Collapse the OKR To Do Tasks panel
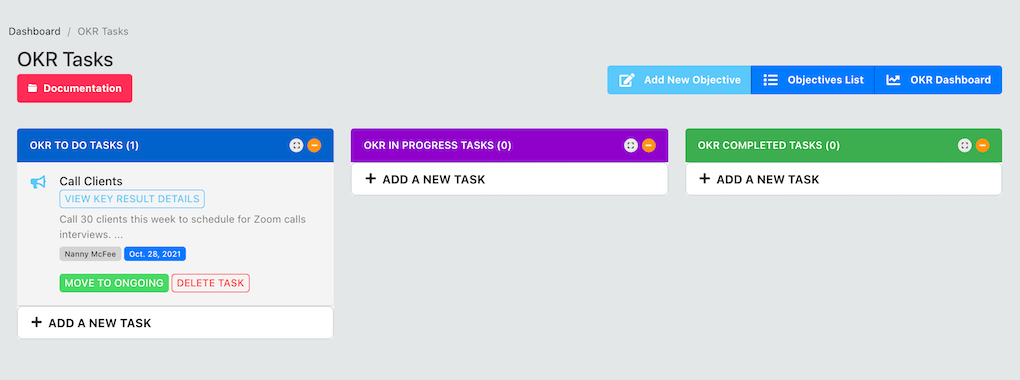This screenshot has height=380, width=1020. (314, 145)
